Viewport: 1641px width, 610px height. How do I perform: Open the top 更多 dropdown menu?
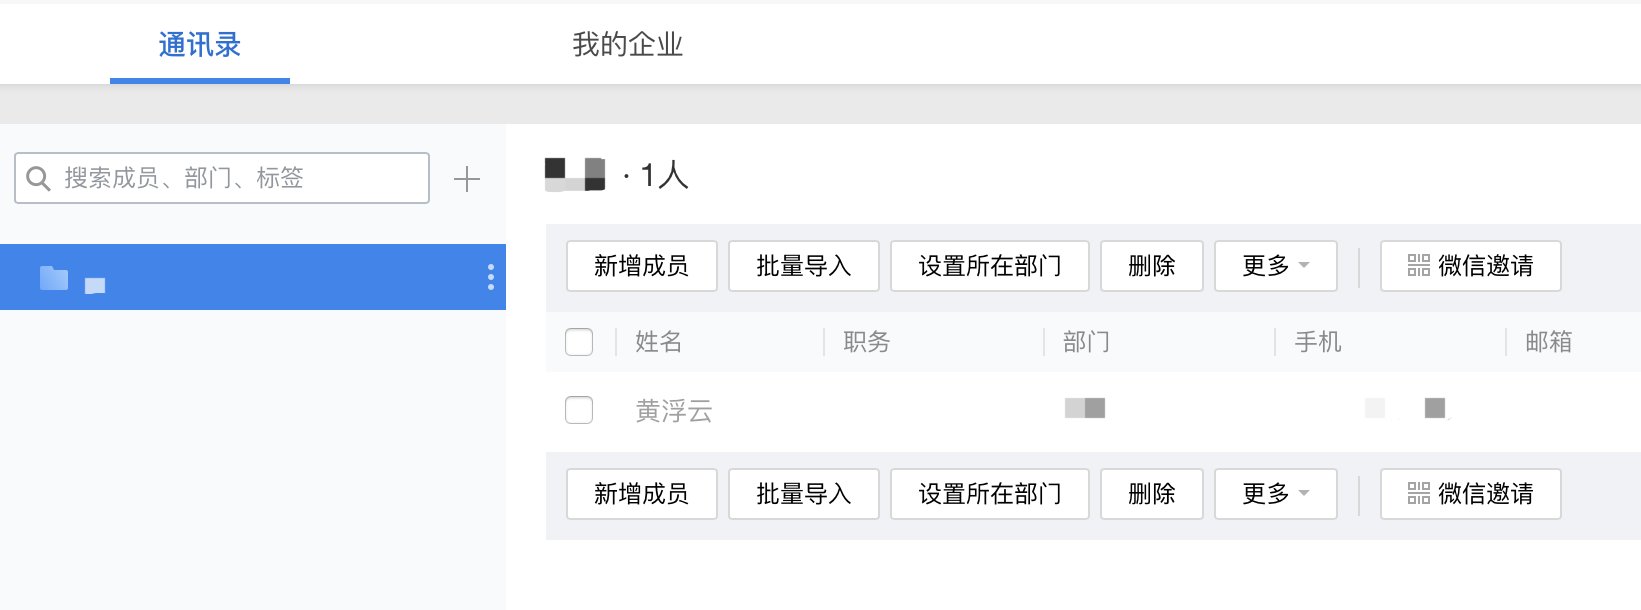click(x=1275, y=266)
